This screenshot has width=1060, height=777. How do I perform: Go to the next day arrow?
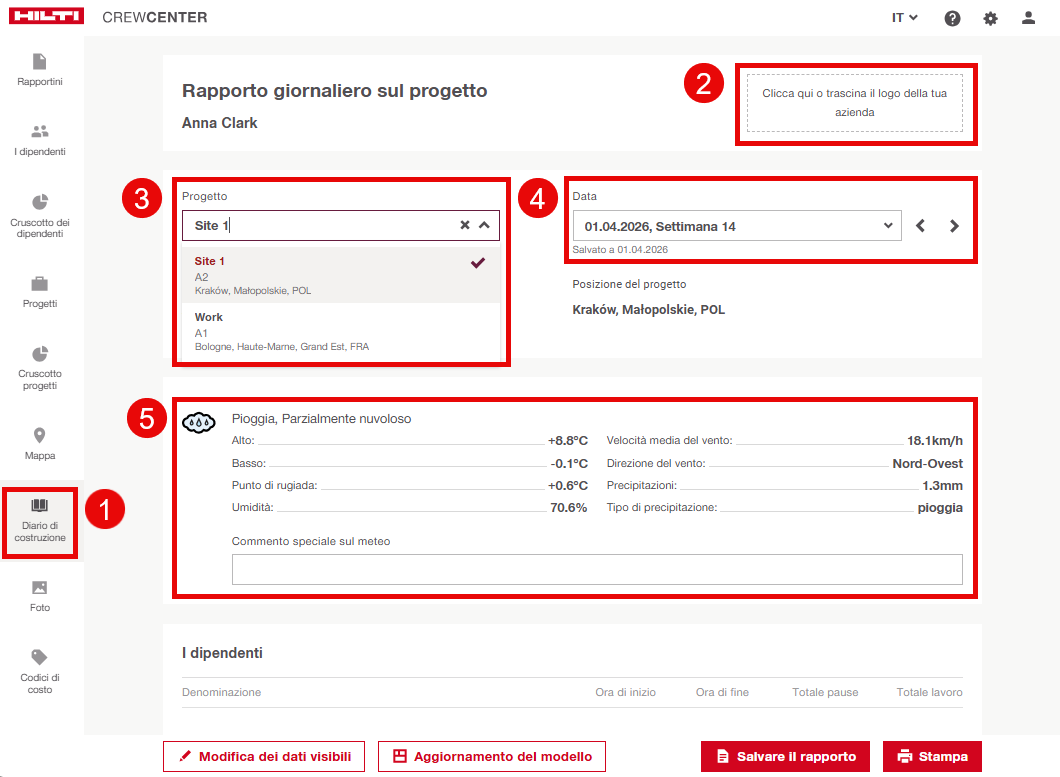954,226
